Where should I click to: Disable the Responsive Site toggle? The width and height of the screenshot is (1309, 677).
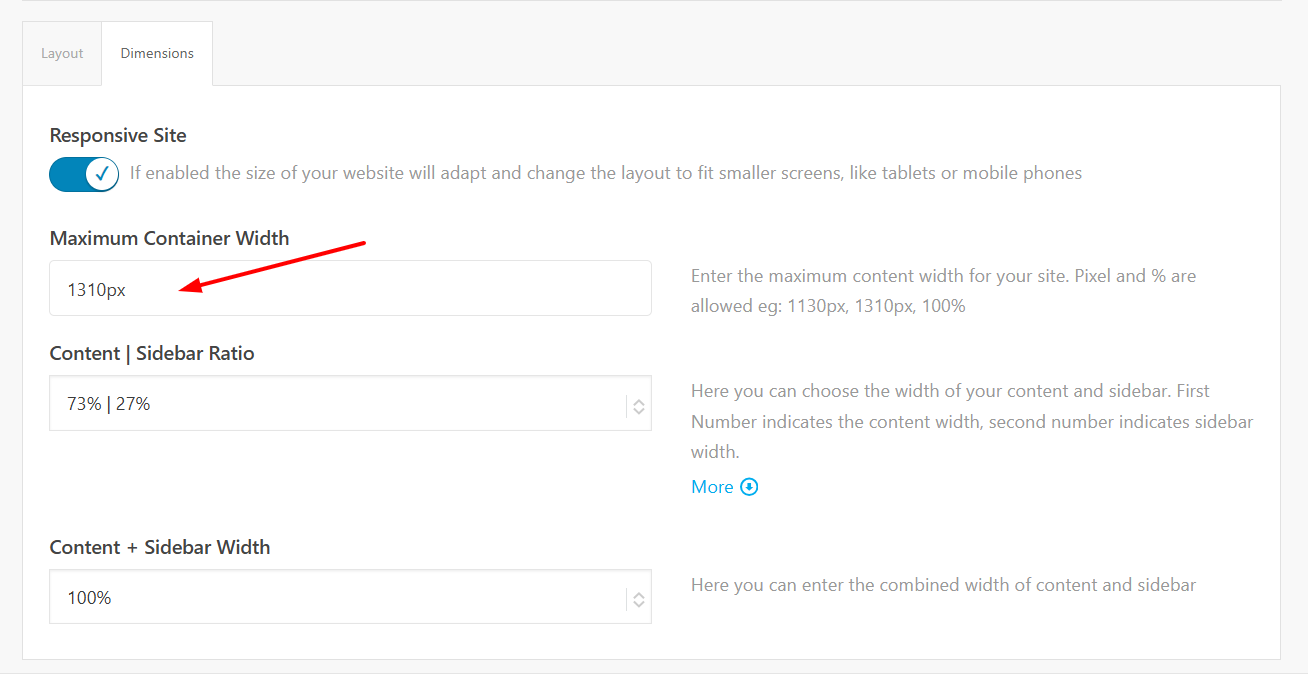click(x=84, y=174)
